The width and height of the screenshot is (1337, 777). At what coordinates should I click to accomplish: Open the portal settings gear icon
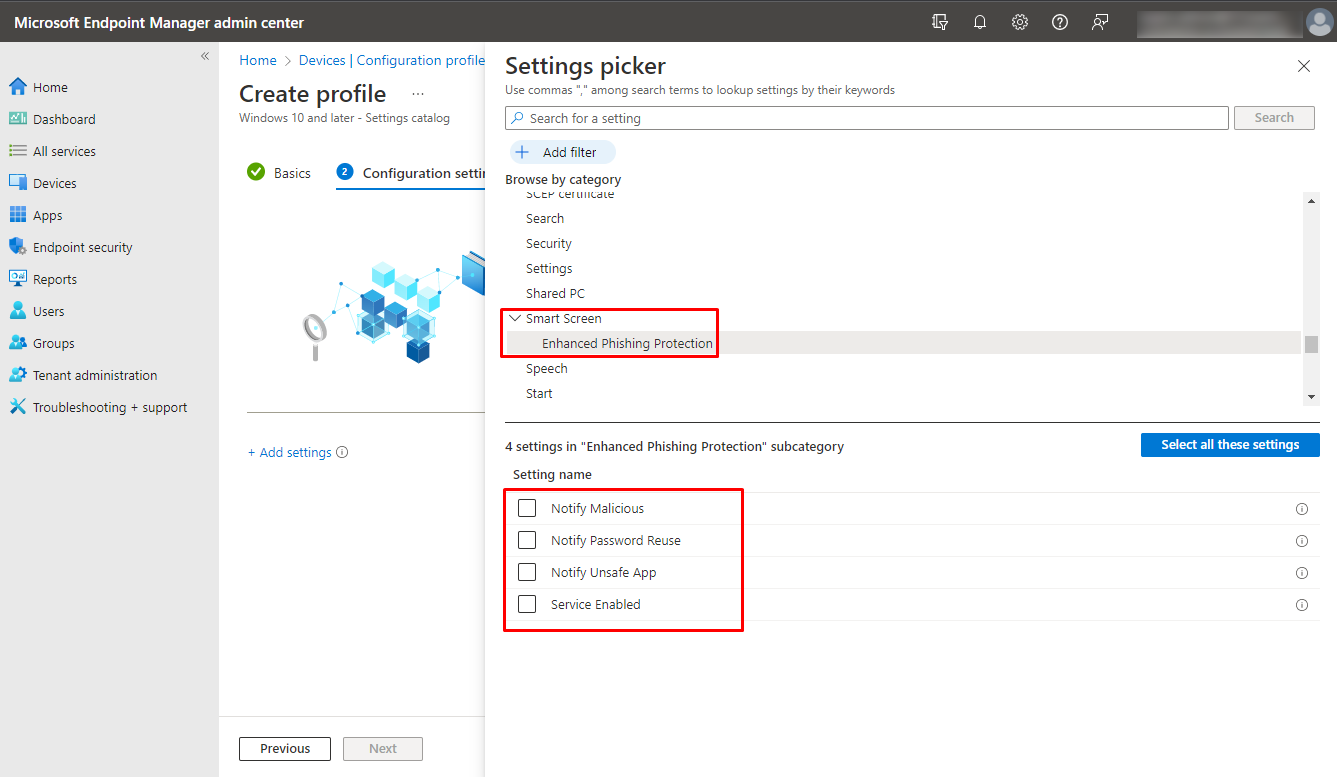pos(1020,22)
